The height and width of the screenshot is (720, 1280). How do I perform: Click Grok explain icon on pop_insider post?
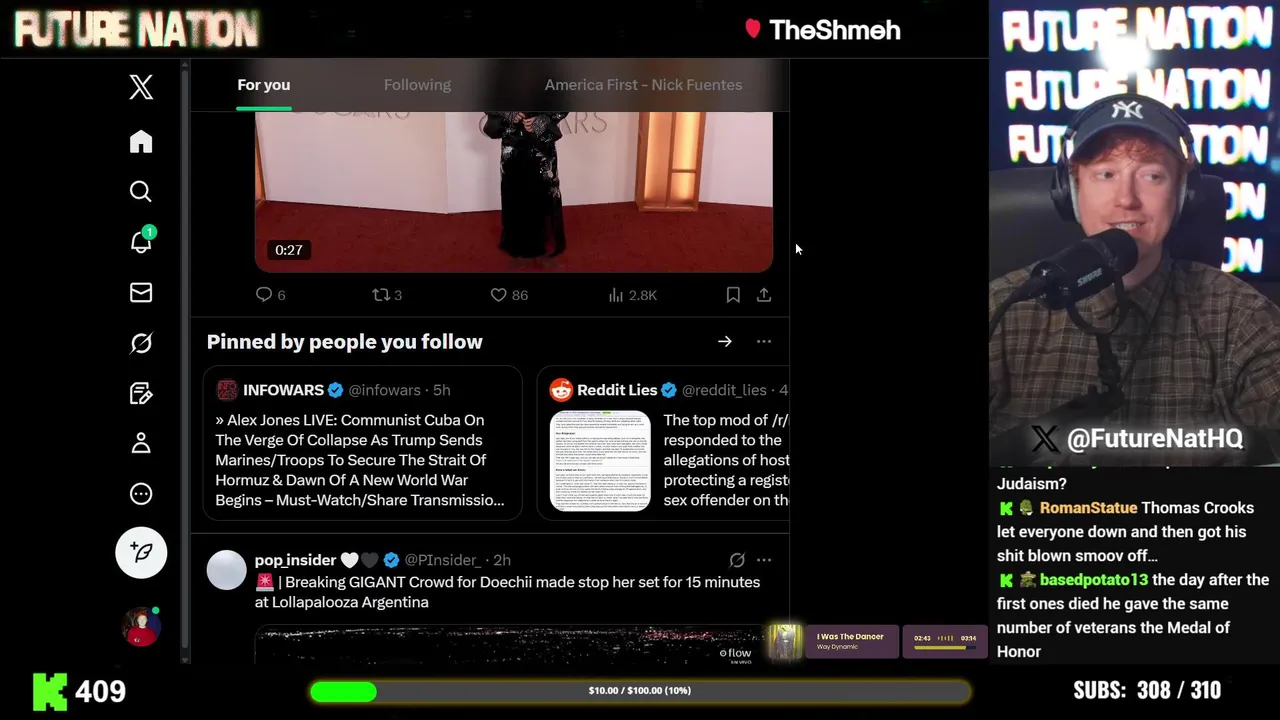(737, 560)
